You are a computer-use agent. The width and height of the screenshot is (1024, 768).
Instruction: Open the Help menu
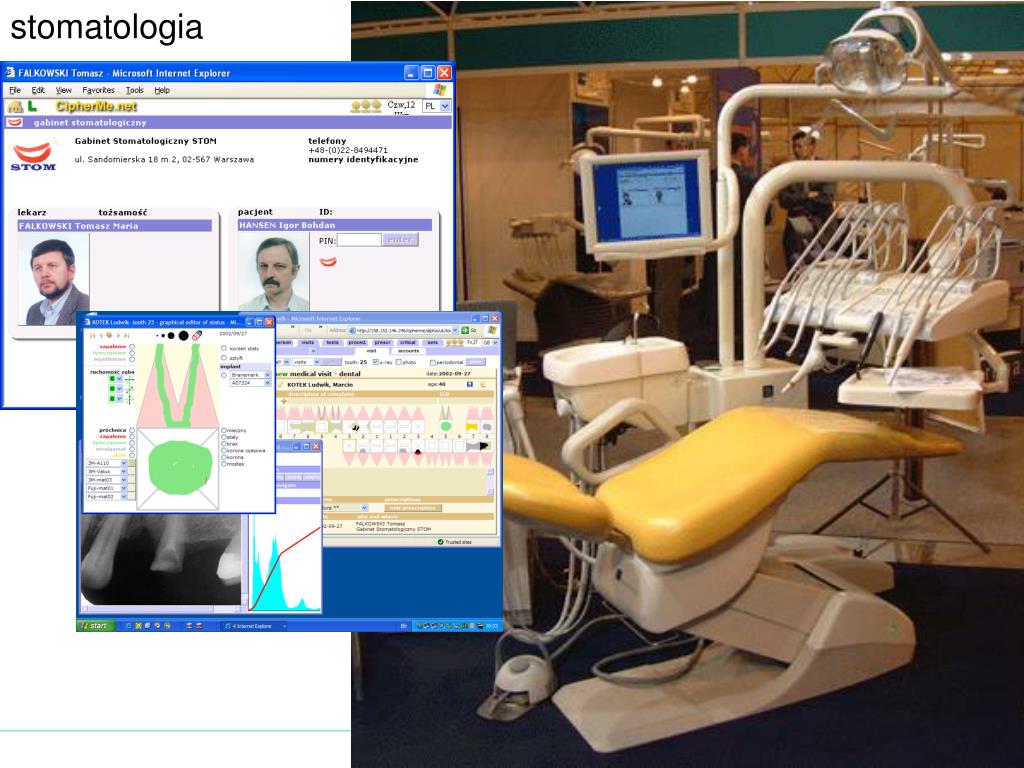(x=162, y=90)
